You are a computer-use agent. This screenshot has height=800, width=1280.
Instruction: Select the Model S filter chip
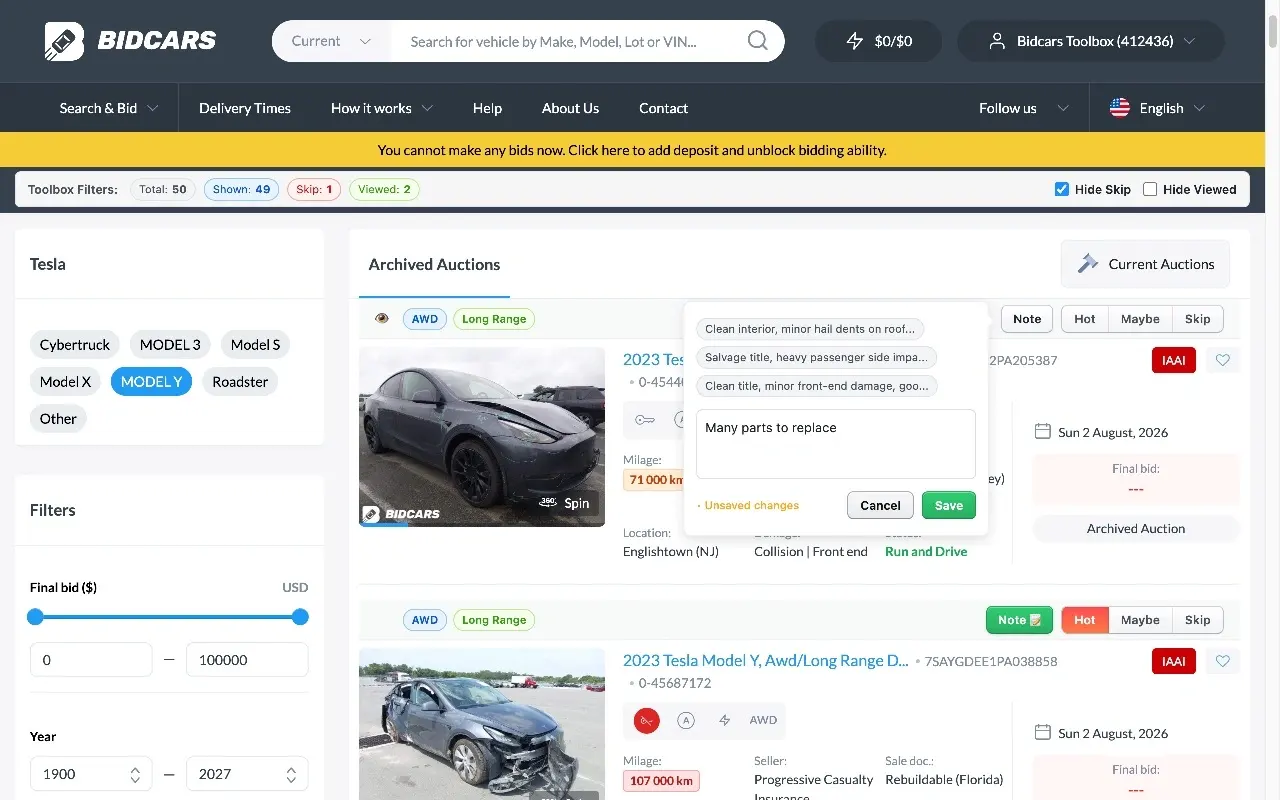[256, 344]
